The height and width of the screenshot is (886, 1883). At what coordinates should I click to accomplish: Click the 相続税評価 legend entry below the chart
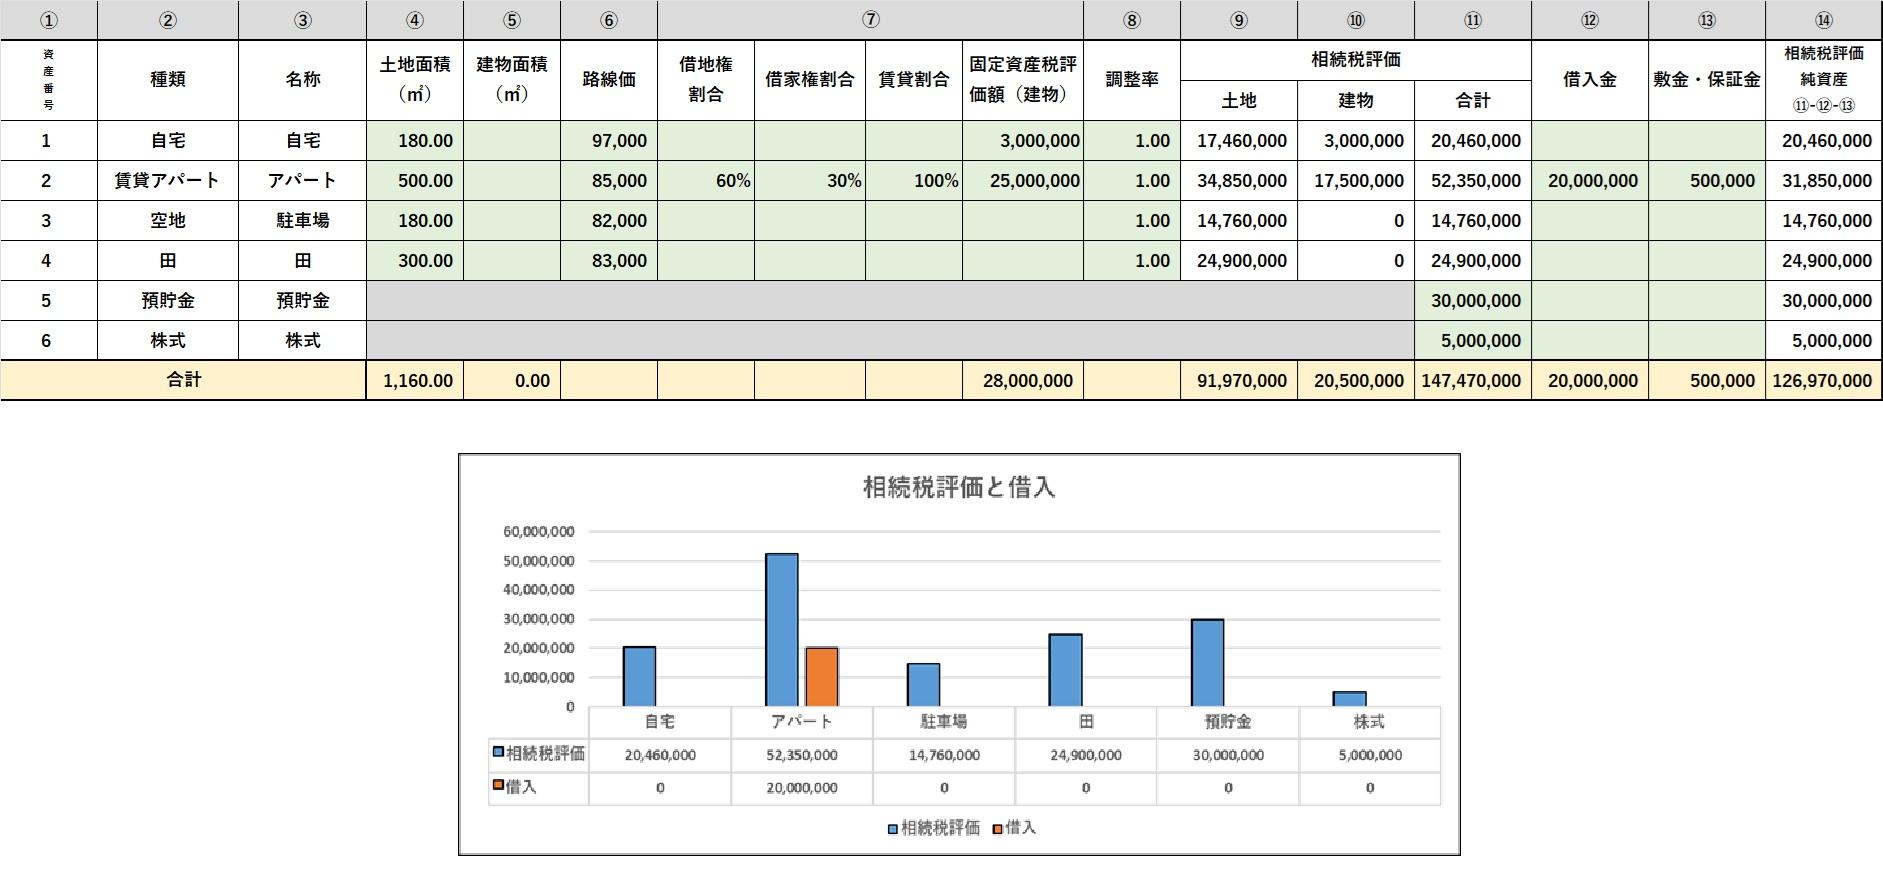[x=933, y=828]
